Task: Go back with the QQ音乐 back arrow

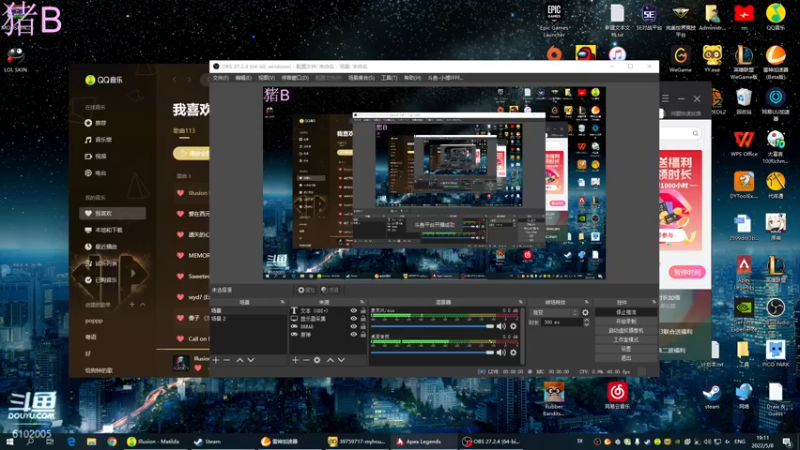Action: pos(174,80)
